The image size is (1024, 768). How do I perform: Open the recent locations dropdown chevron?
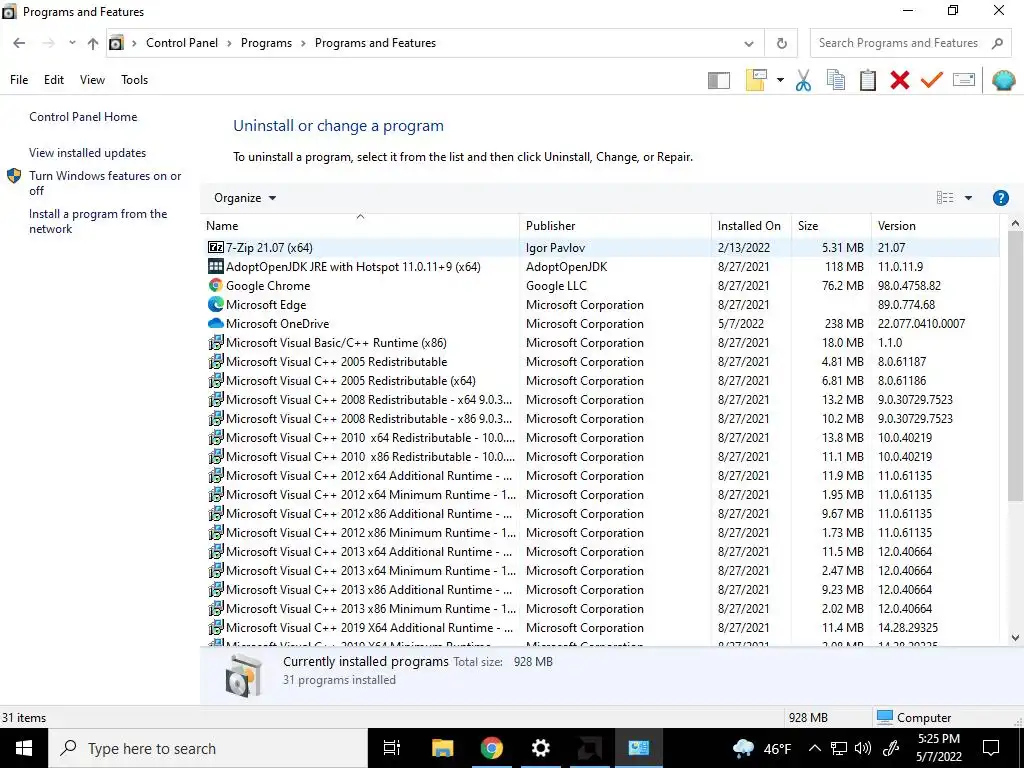[72, 43]
